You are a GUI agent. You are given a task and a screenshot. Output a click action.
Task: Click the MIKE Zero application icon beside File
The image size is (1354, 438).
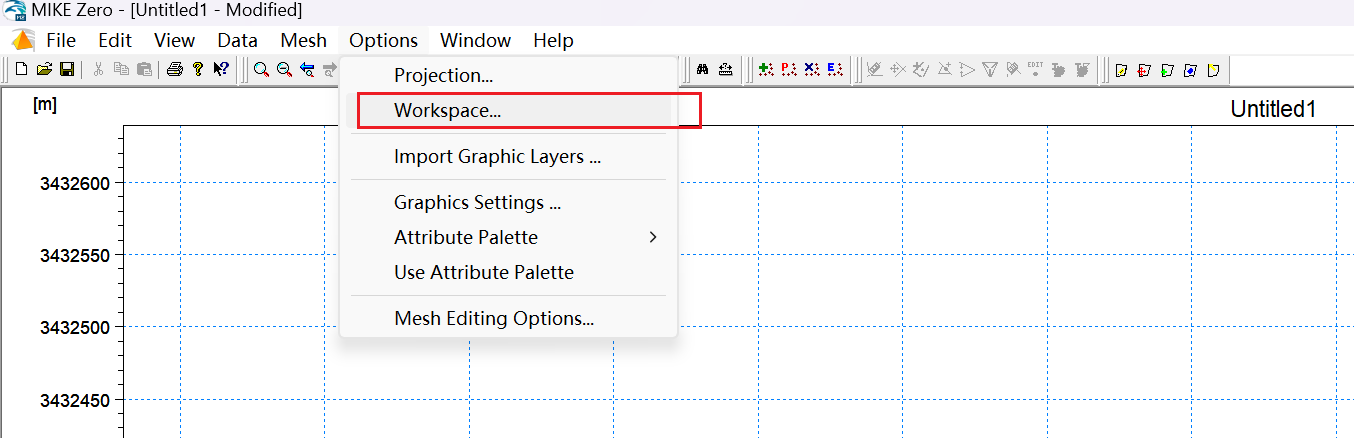21,40
